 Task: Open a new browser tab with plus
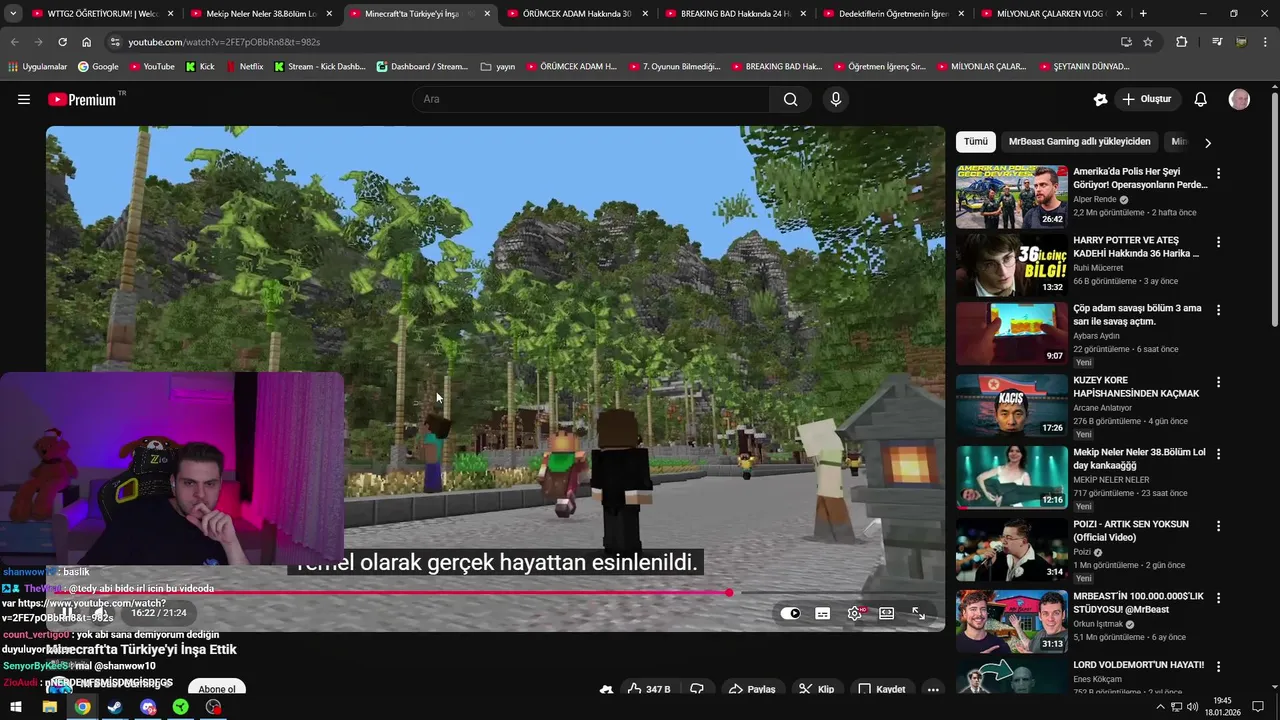(x=1143, y=14)
